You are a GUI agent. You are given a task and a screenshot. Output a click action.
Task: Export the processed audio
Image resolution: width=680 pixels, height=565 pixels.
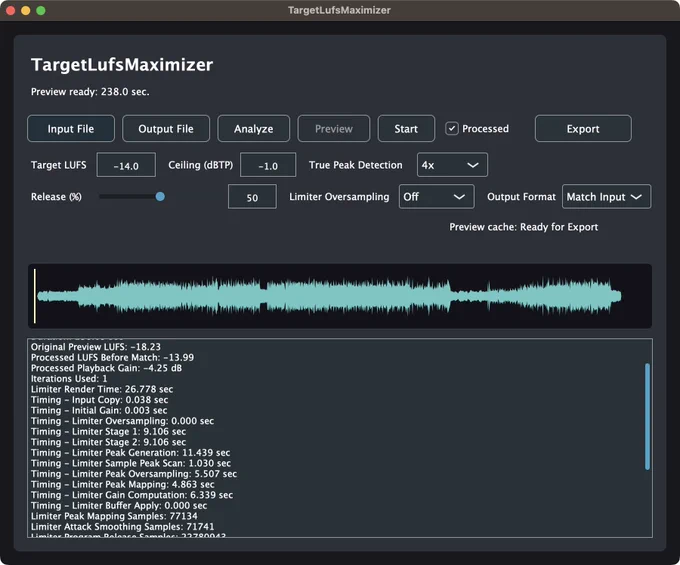pyautogui.click(x=583, y=128)
